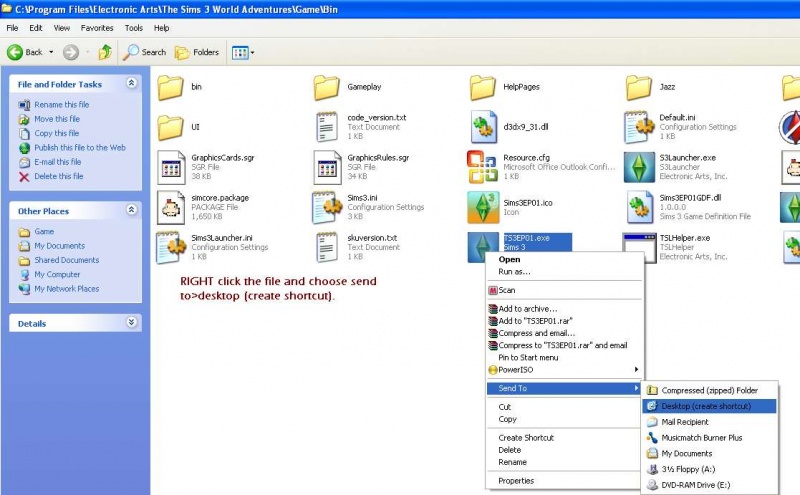The height and width of the screenshot is (495, 800).
Task: Open the View menu
Action: pos(62,28)
